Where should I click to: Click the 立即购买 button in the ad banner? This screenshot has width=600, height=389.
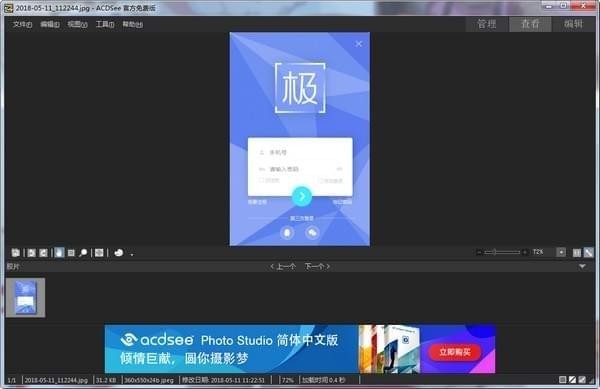[x=455, y=352]
